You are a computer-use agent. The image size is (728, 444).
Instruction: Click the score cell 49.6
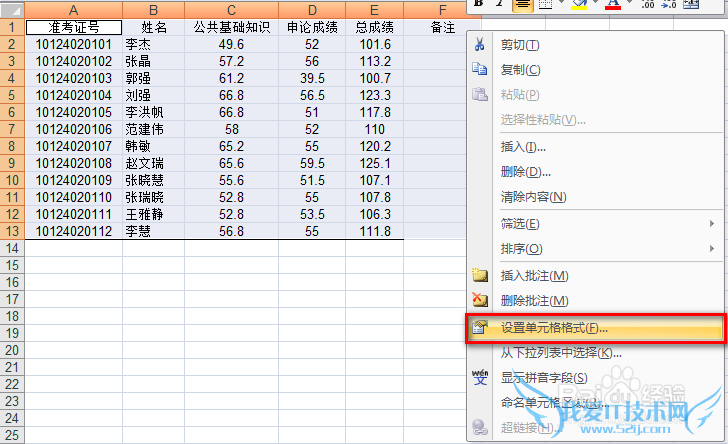point(232,45)
